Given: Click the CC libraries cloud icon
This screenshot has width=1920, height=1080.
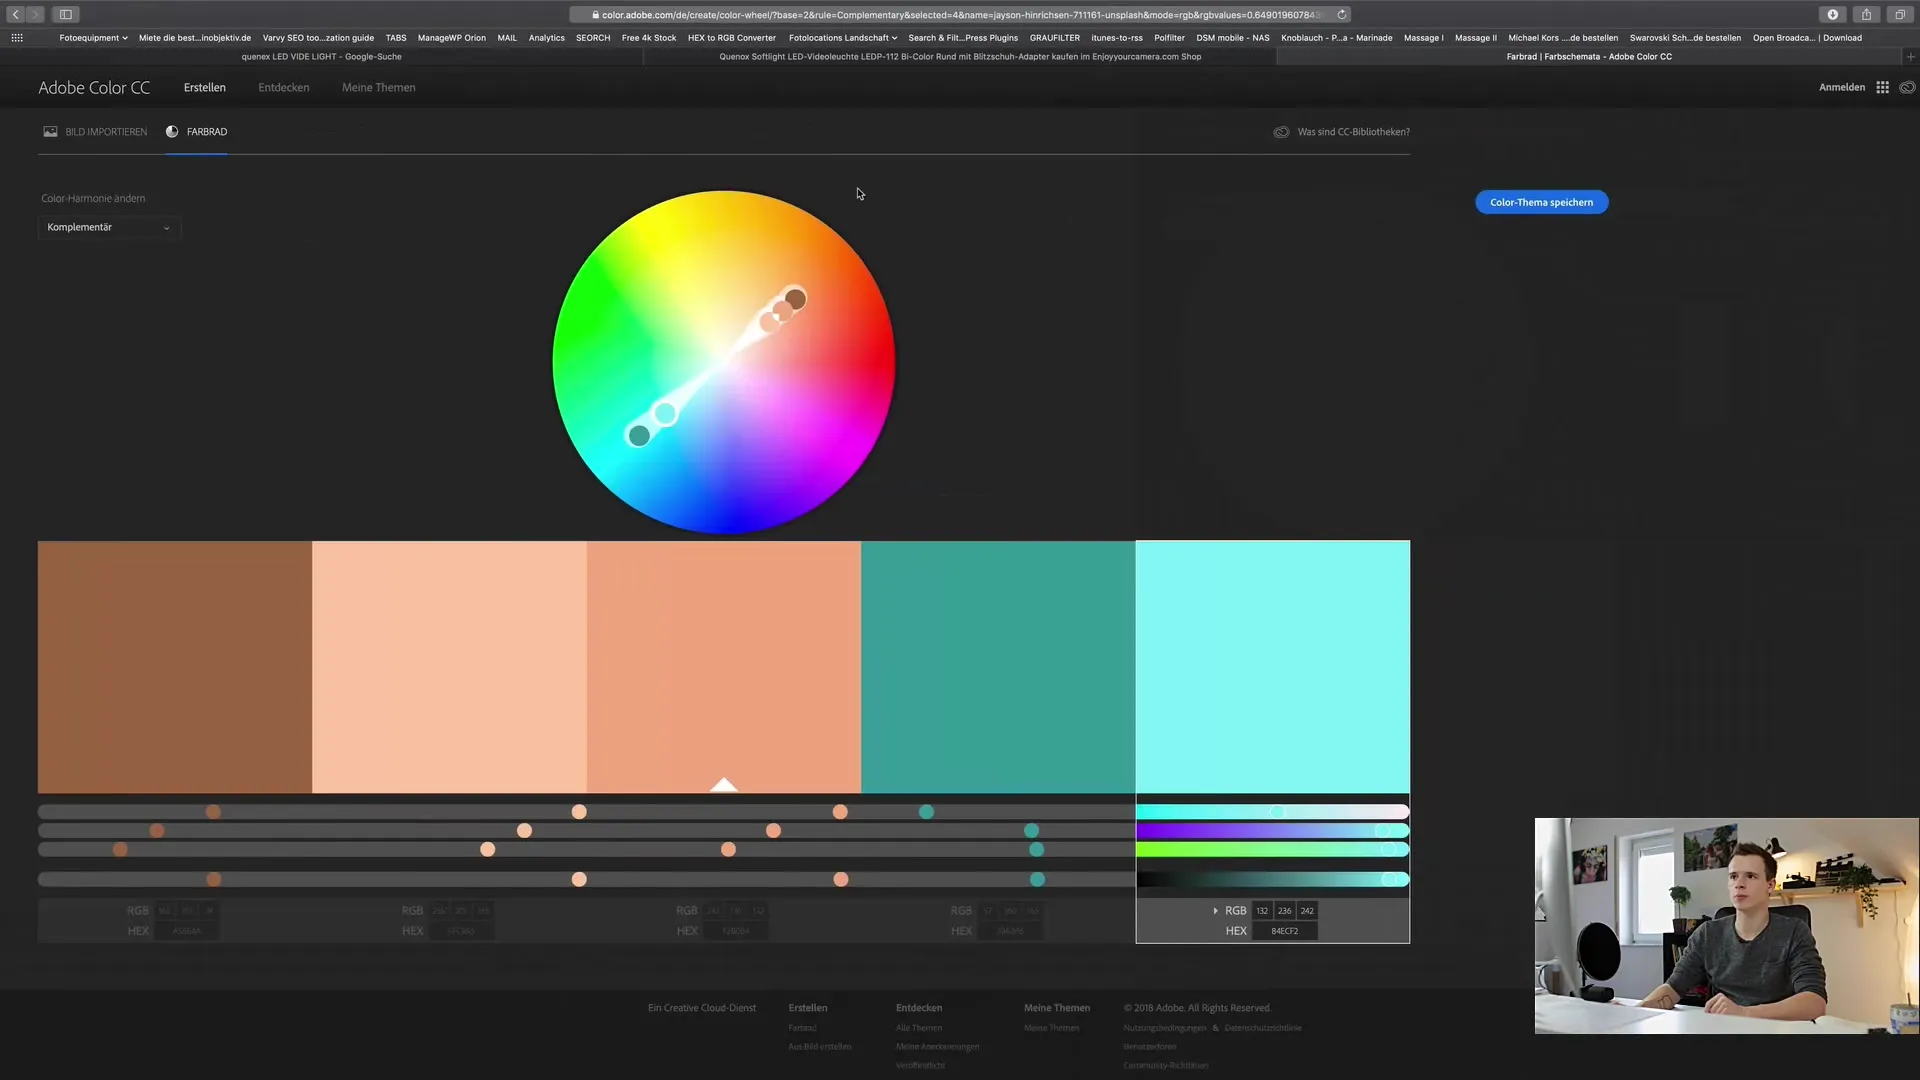Looking at the screenshot, I should point(1281,132).
